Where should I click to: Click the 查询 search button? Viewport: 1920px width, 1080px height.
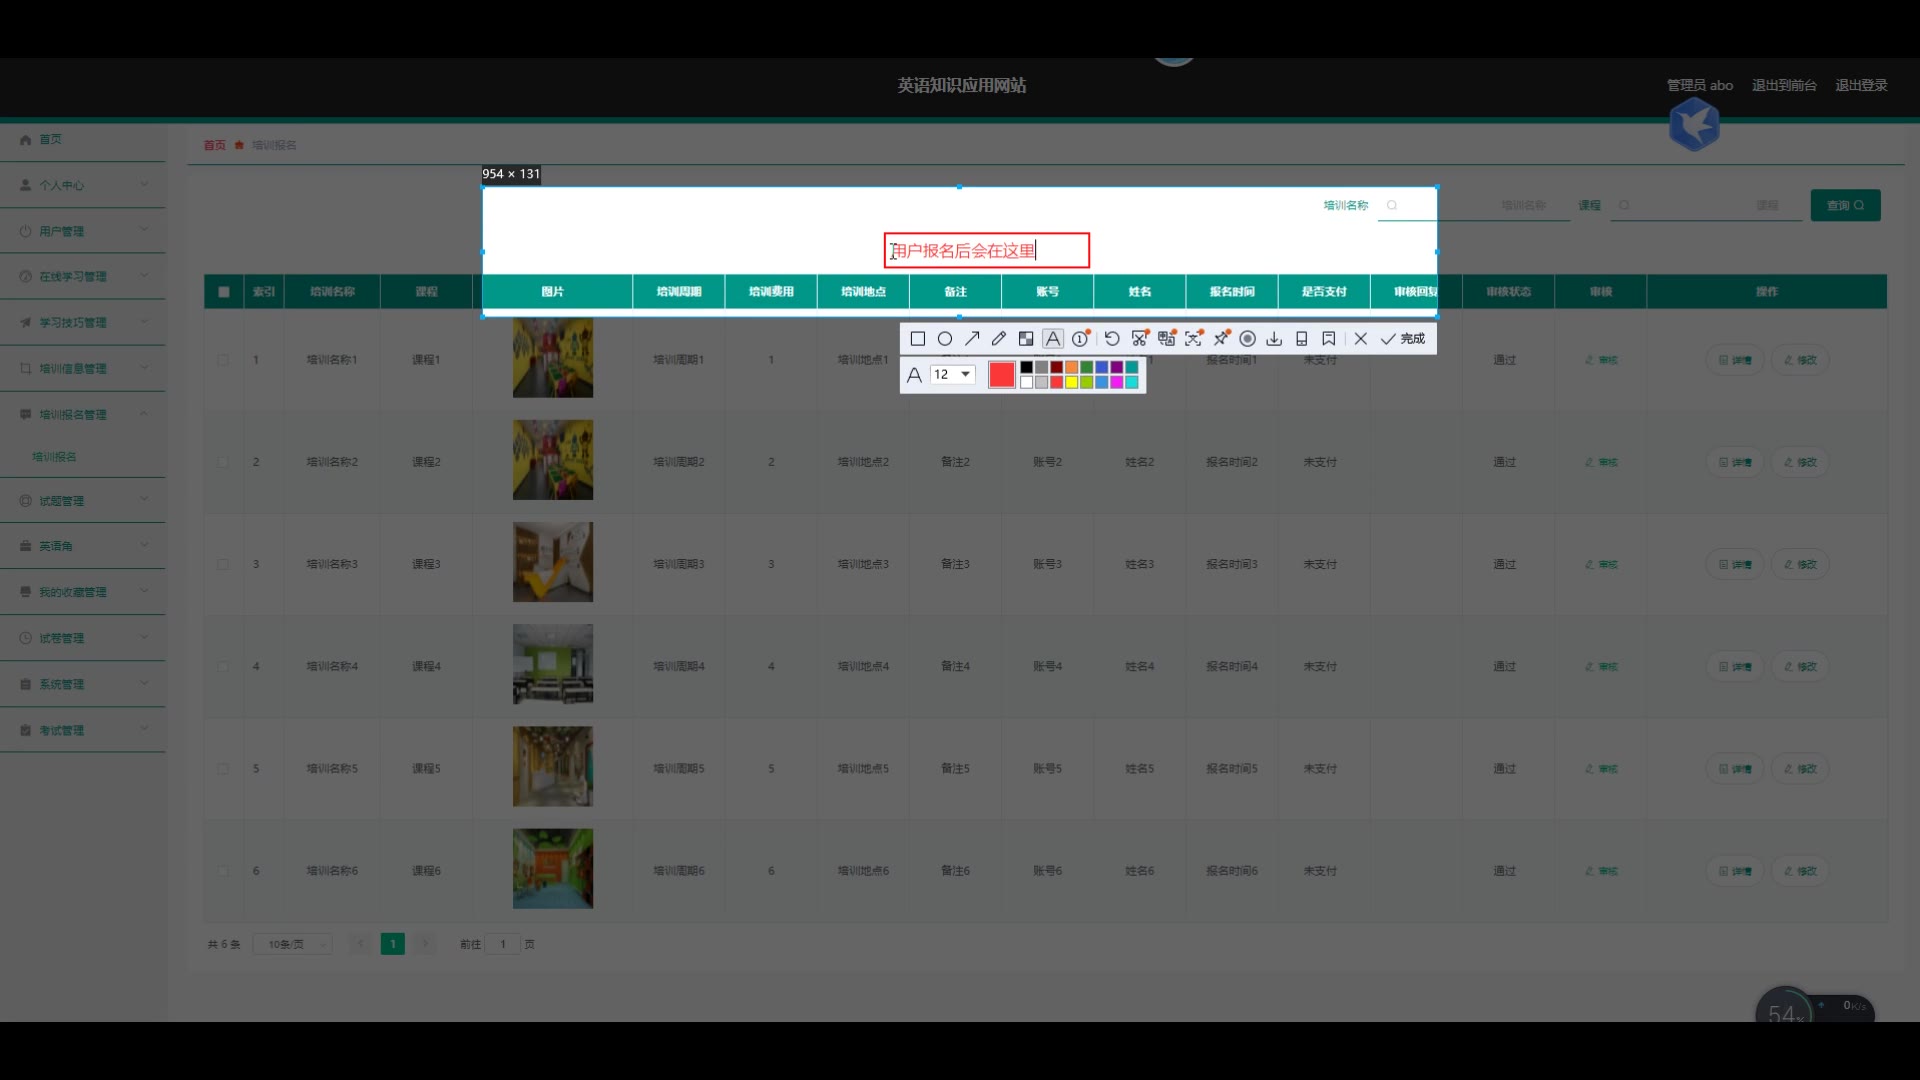coord(1845,205)
